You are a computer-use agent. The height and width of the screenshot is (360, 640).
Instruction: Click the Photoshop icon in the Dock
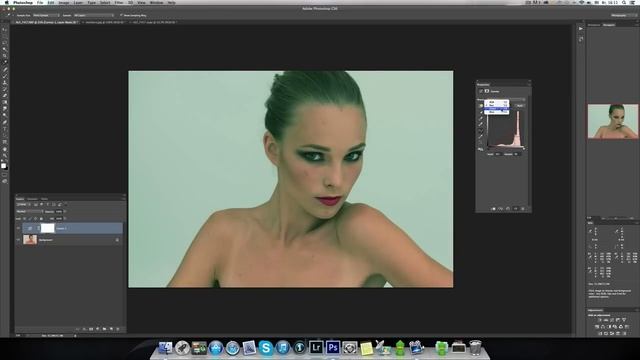coord(333,348)
